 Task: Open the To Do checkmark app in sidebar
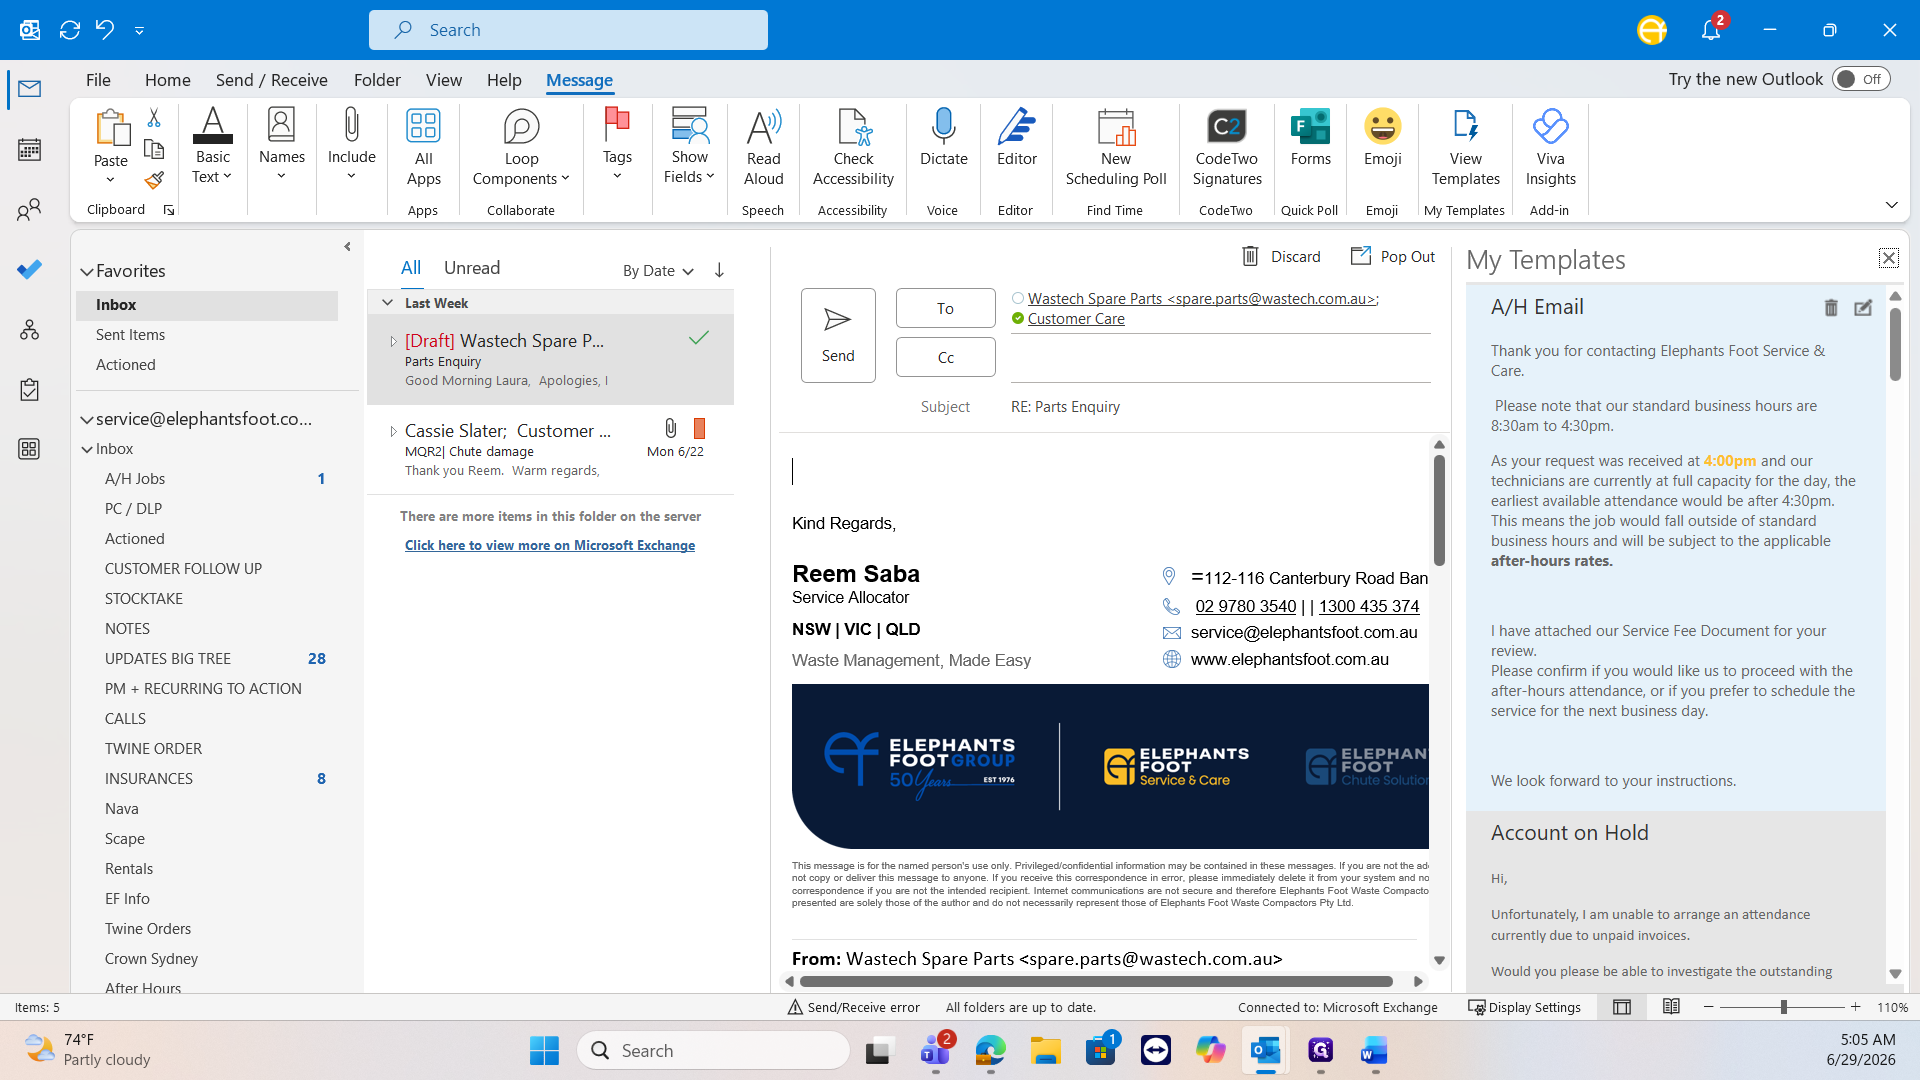pos(30,269)
